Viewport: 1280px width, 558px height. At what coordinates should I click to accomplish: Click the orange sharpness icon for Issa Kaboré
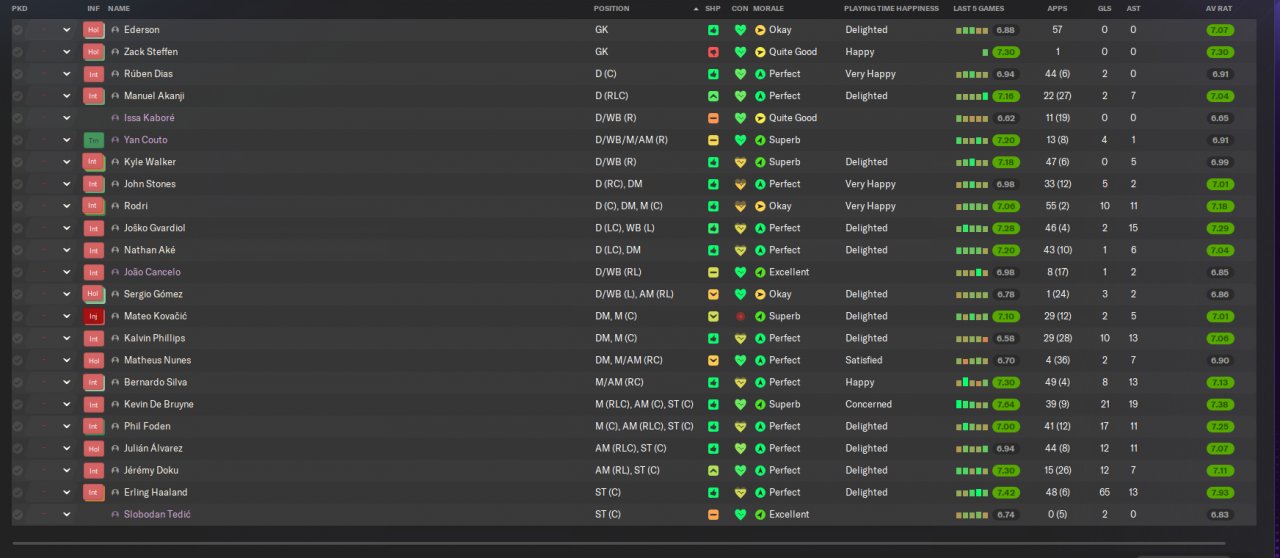[x=713, y=118]
